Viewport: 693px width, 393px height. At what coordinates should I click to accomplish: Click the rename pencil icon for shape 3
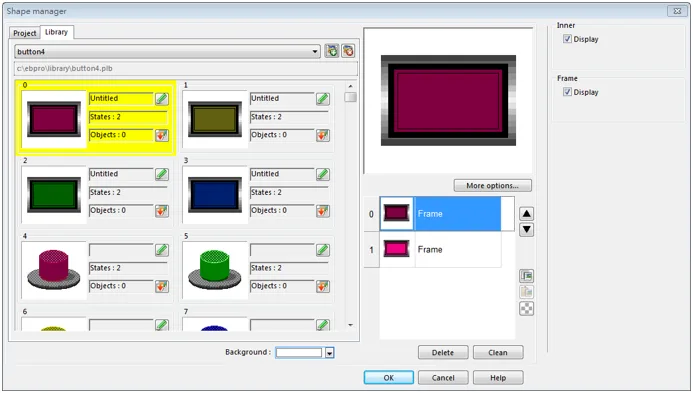coord(323,174)
